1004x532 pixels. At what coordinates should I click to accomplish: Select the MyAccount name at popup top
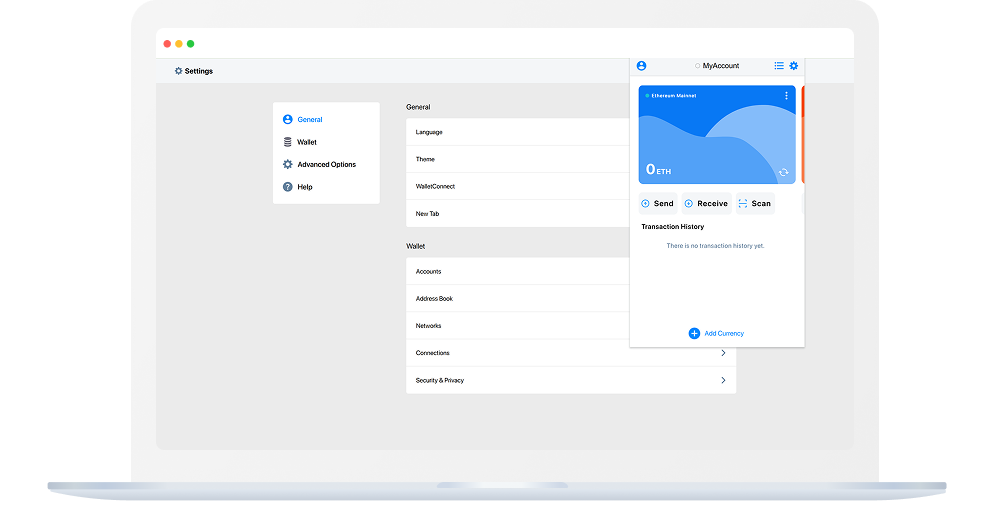(x=720, y=66)
